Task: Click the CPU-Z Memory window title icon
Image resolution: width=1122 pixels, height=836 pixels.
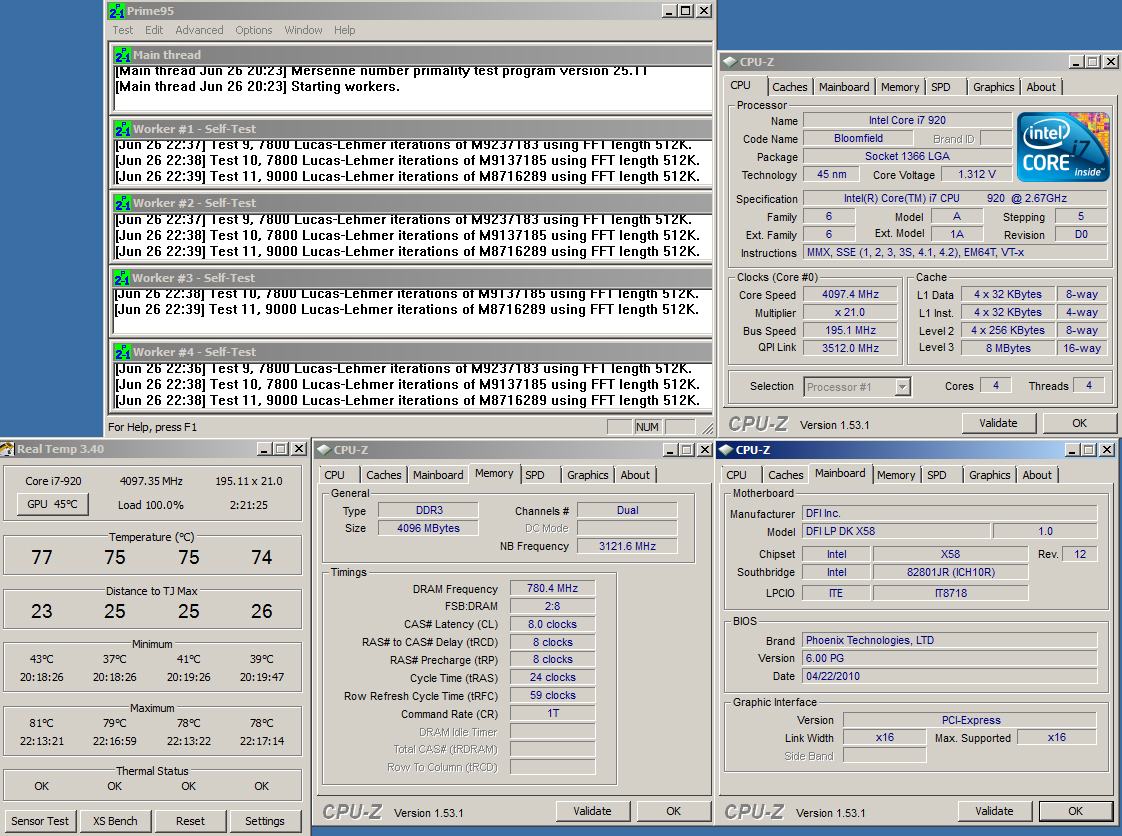Action: 324,449
